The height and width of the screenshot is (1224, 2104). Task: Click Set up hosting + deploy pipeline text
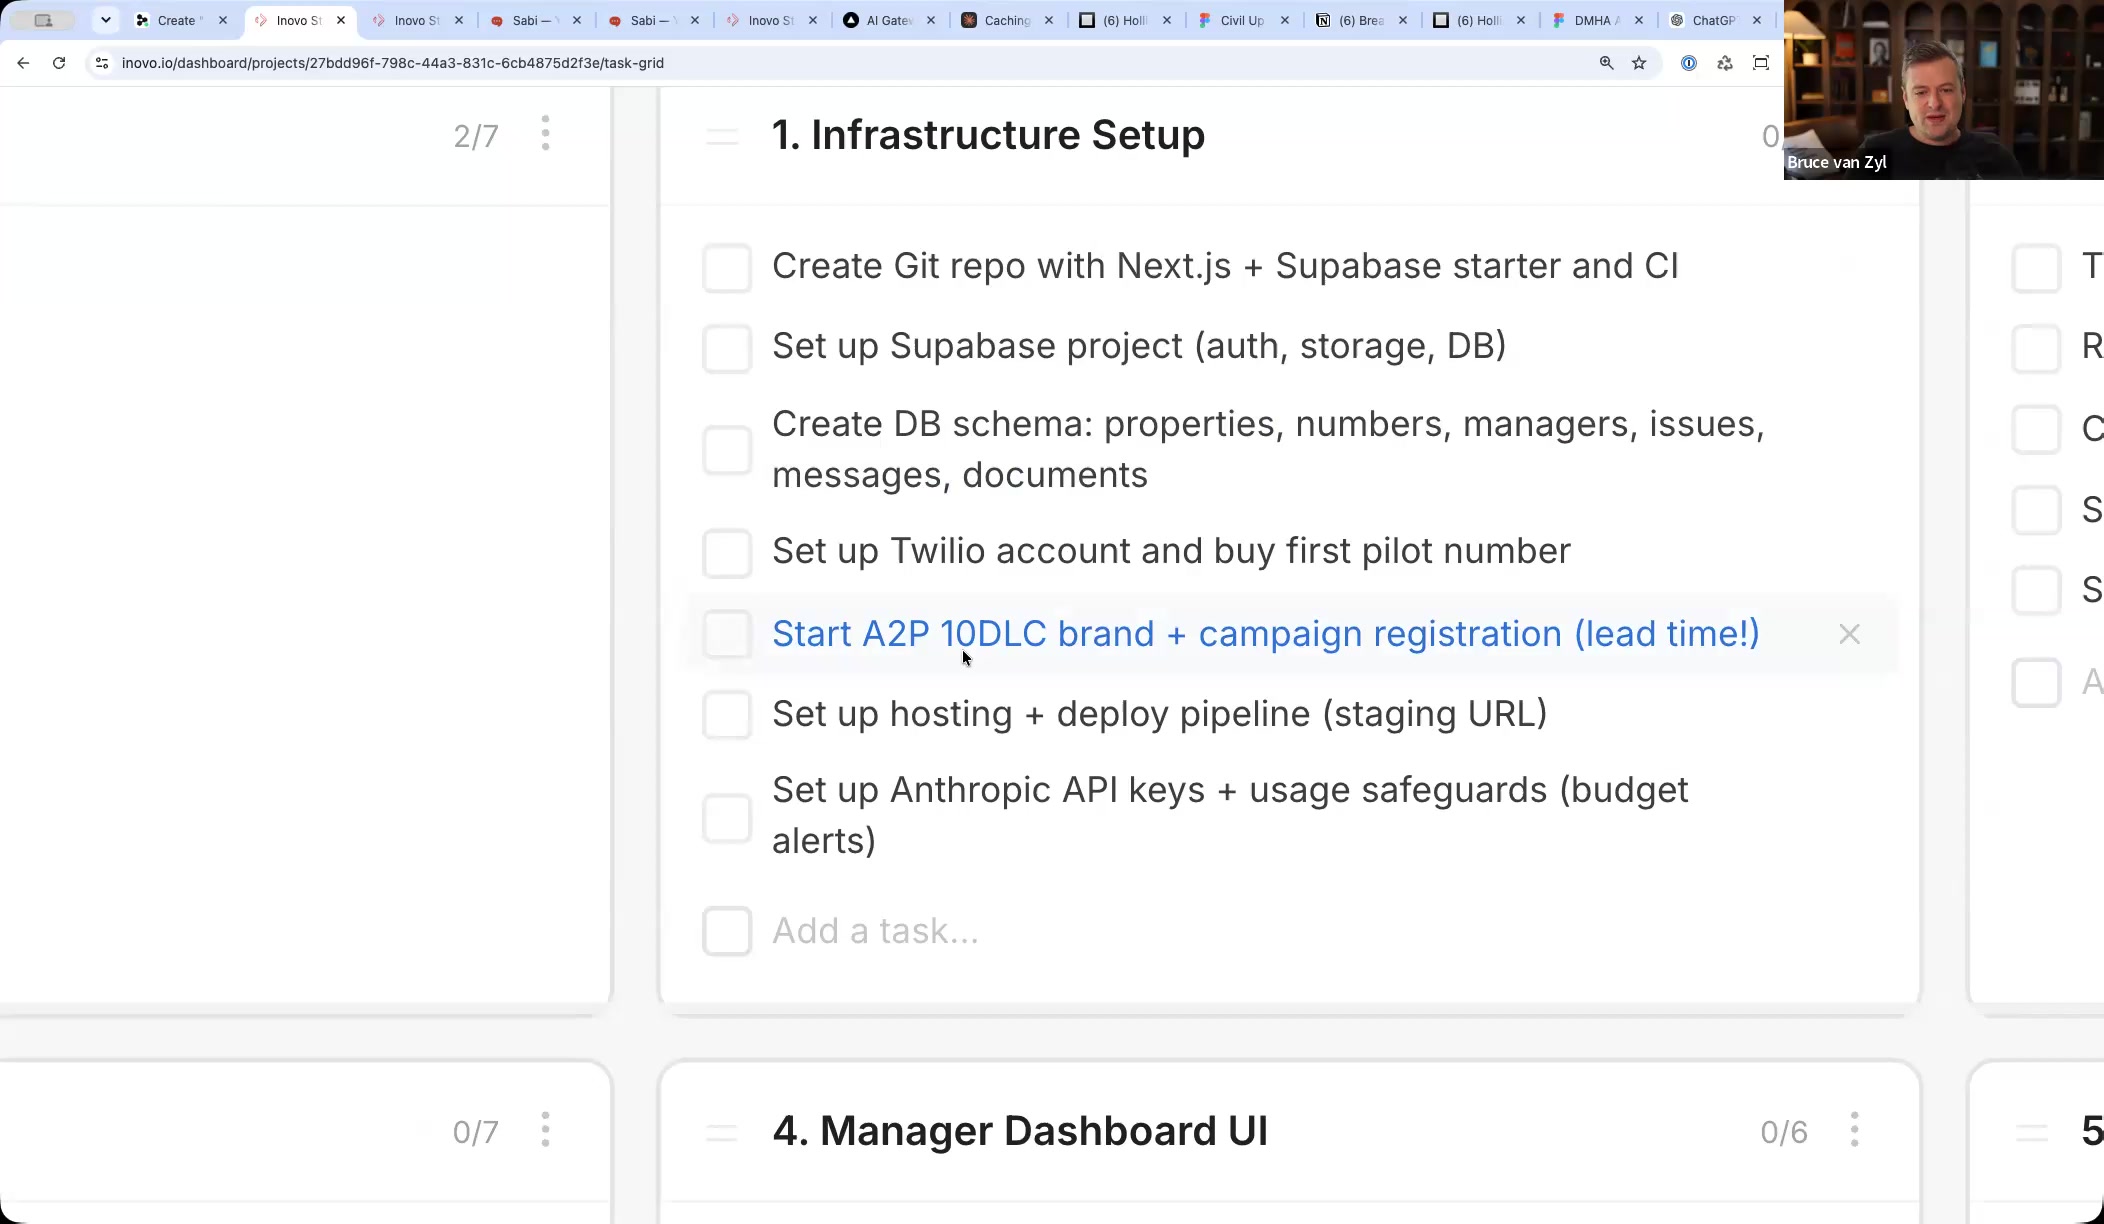pos(1159,714)
